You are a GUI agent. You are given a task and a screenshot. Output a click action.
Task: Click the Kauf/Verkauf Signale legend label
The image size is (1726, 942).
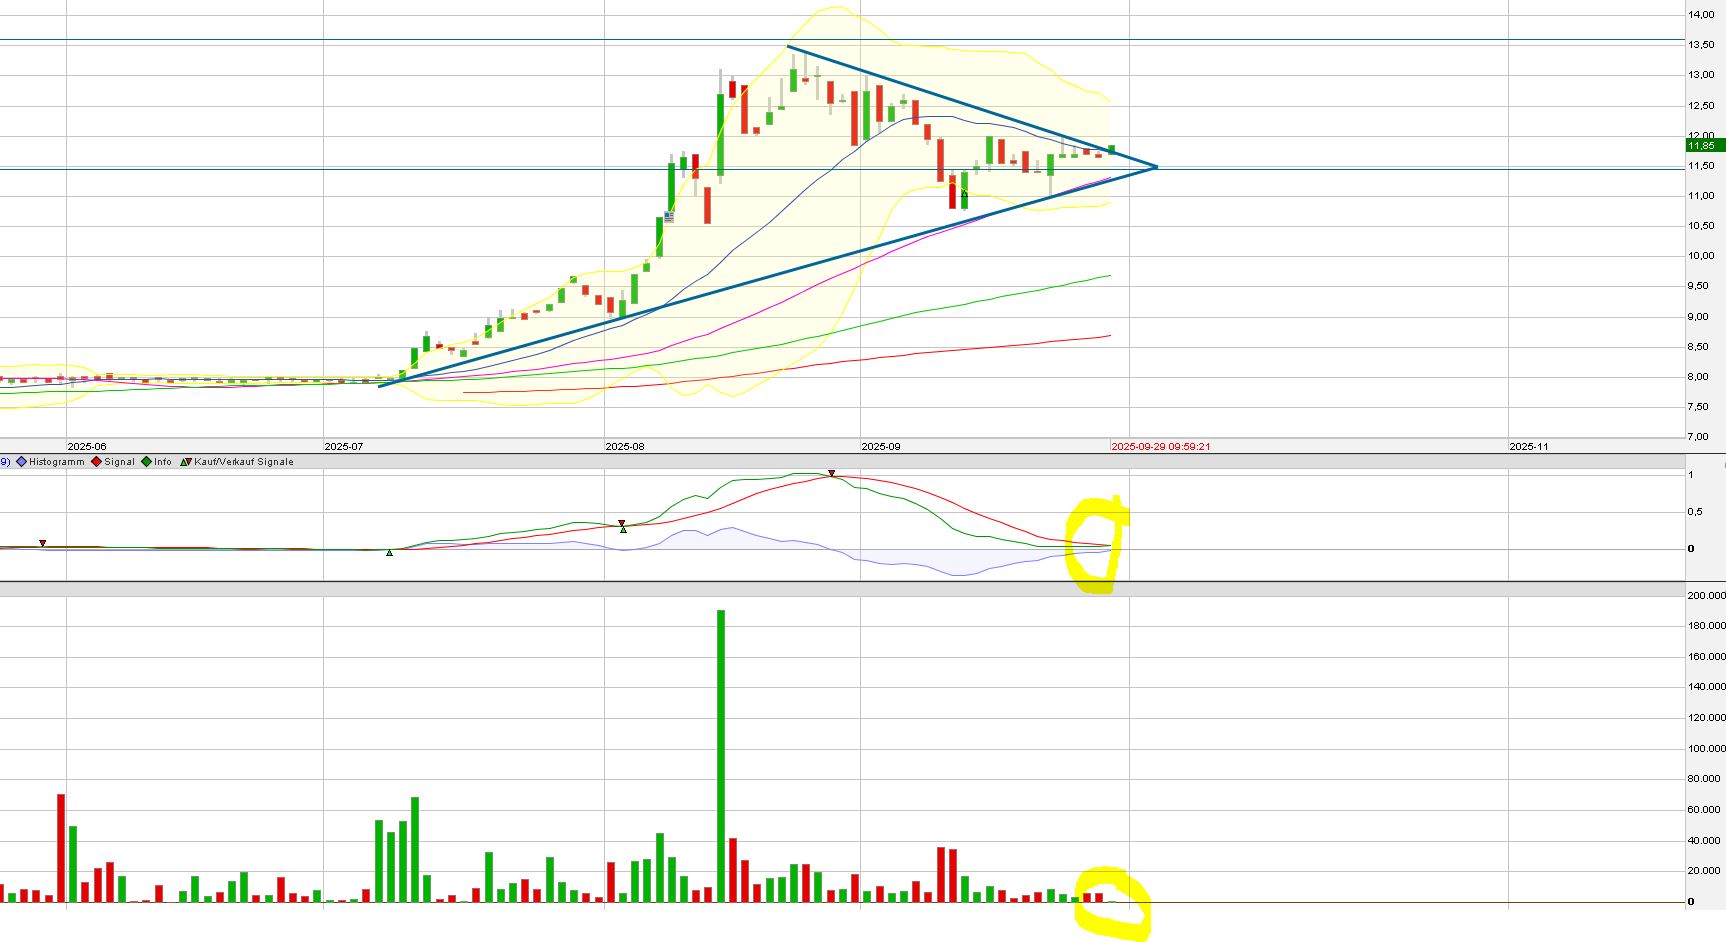click(x=244, y=462)
